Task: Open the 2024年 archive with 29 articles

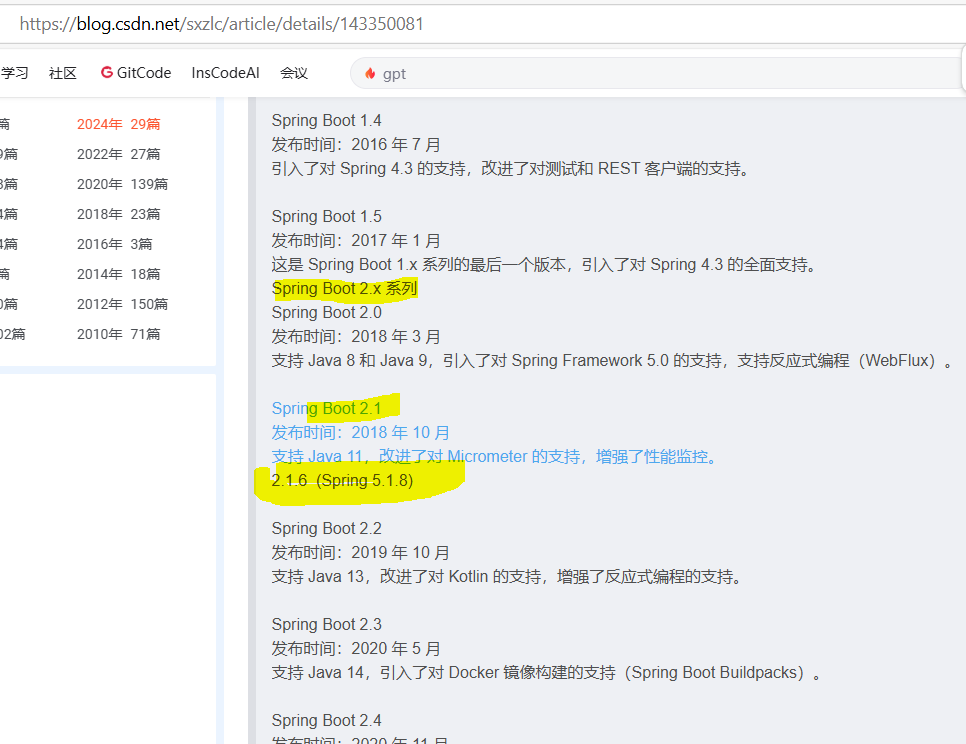Action: click(x=120, y=123)
